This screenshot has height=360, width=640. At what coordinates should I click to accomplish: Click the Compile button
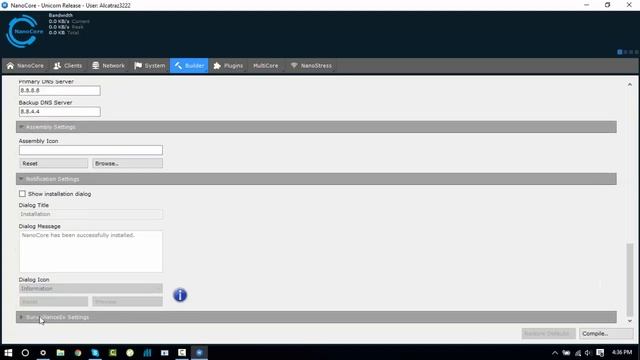click(606, 333)
